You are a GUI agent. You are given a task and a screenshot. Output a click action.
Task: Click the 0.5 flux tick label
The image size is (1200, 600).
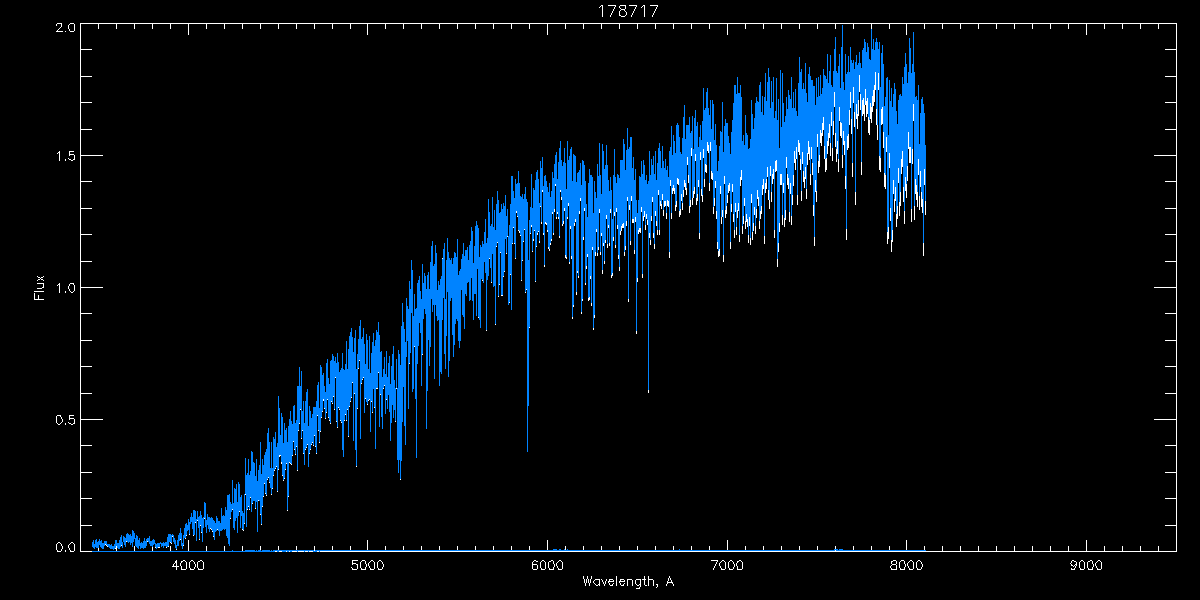point(66,419)
